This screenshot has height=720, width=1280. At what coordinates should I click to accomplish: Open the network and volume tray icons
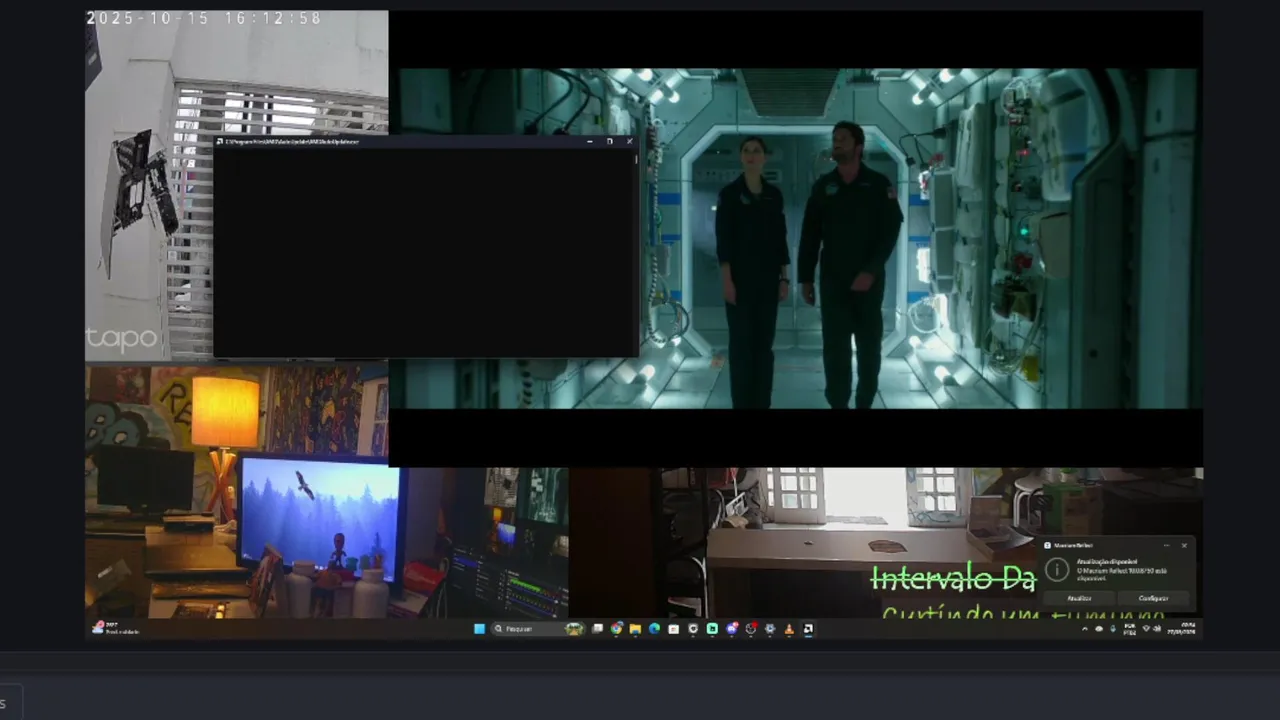(1152, 629)
